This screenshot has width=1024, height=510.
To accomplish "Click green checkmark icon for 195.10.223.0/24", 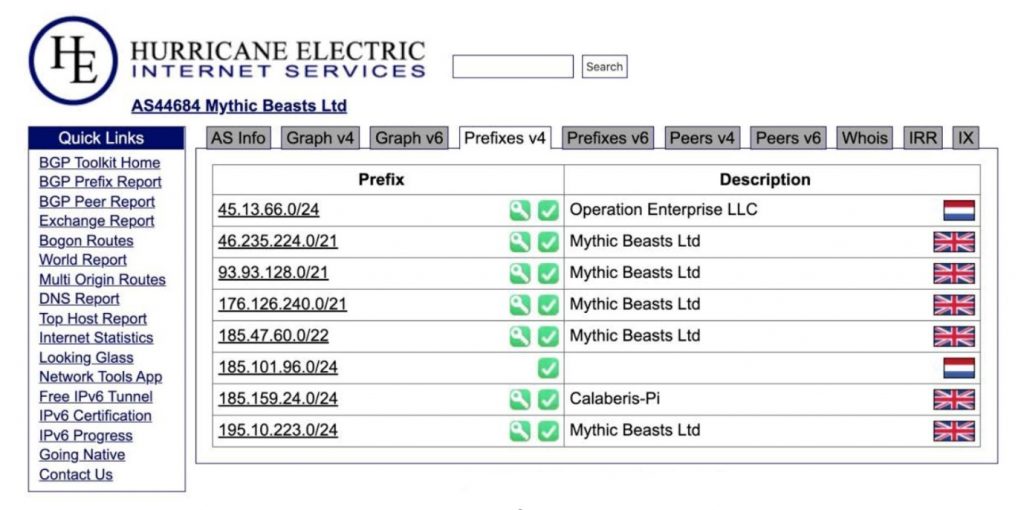I will click(548, 430).
